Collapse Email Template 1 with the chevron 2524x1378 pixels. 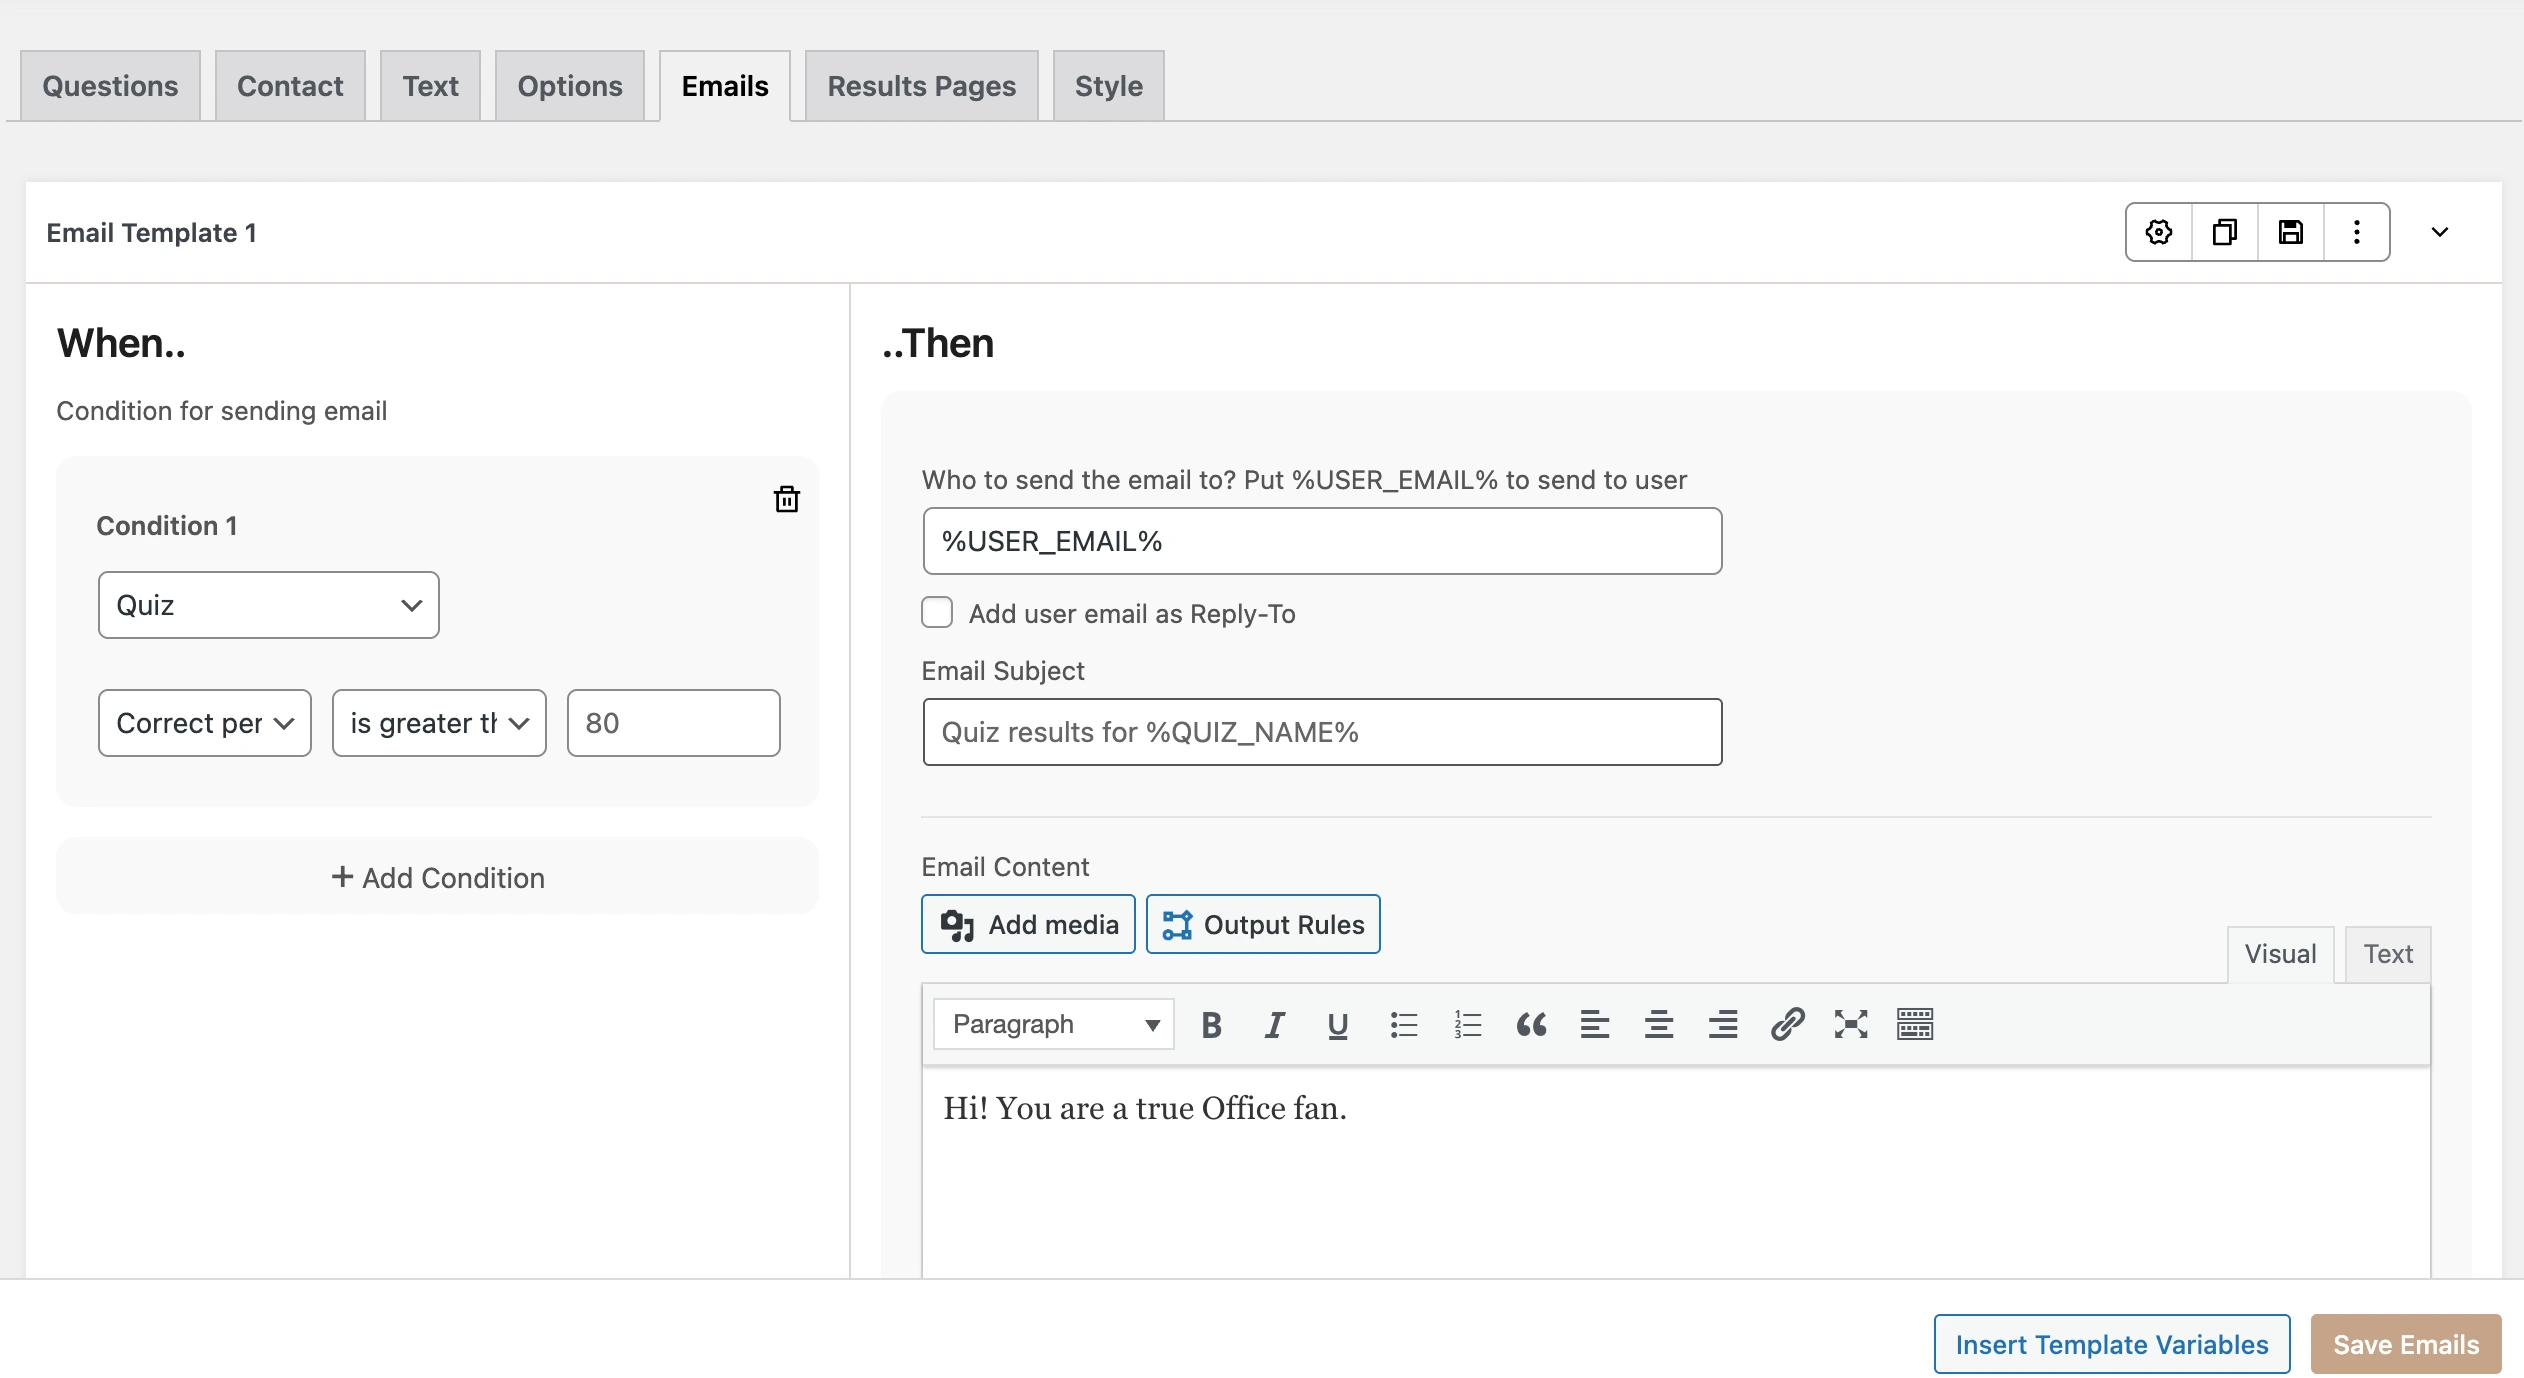click(2439, 231)
